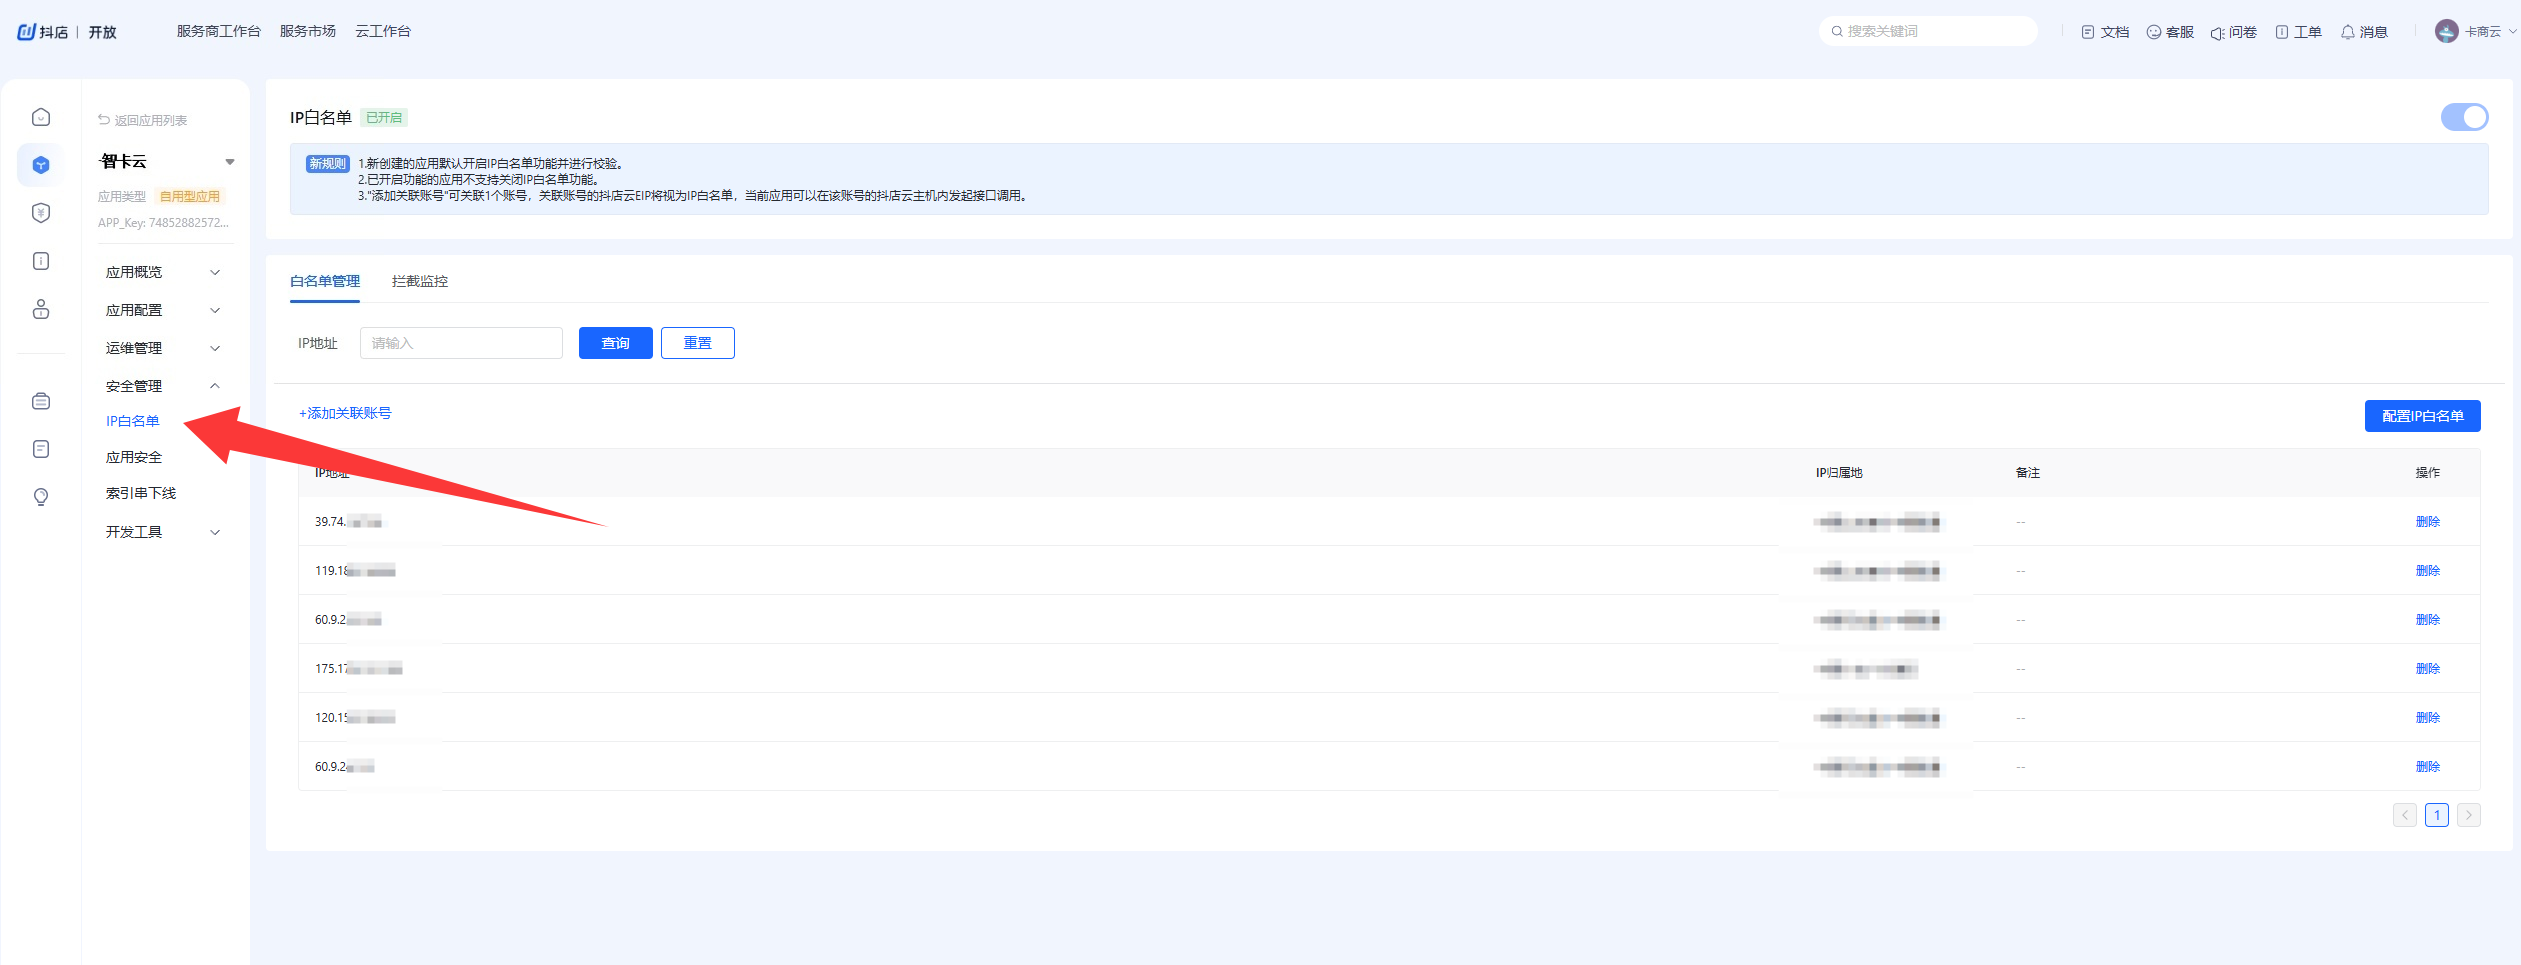Viewport: 2521px width, 965px height.
Task: Click +添加关联账号 link
Action: point(345,413)
